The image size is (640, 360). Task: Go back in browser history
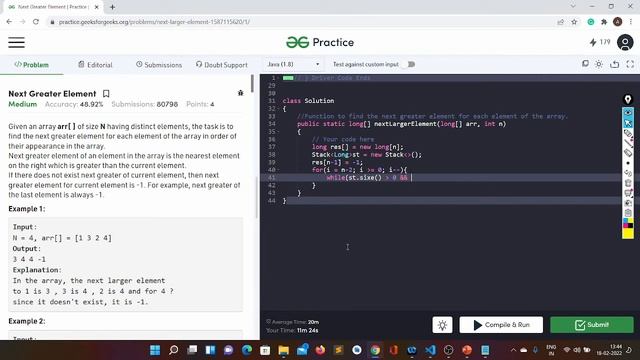pyautogui.click(x=9, y=22)
